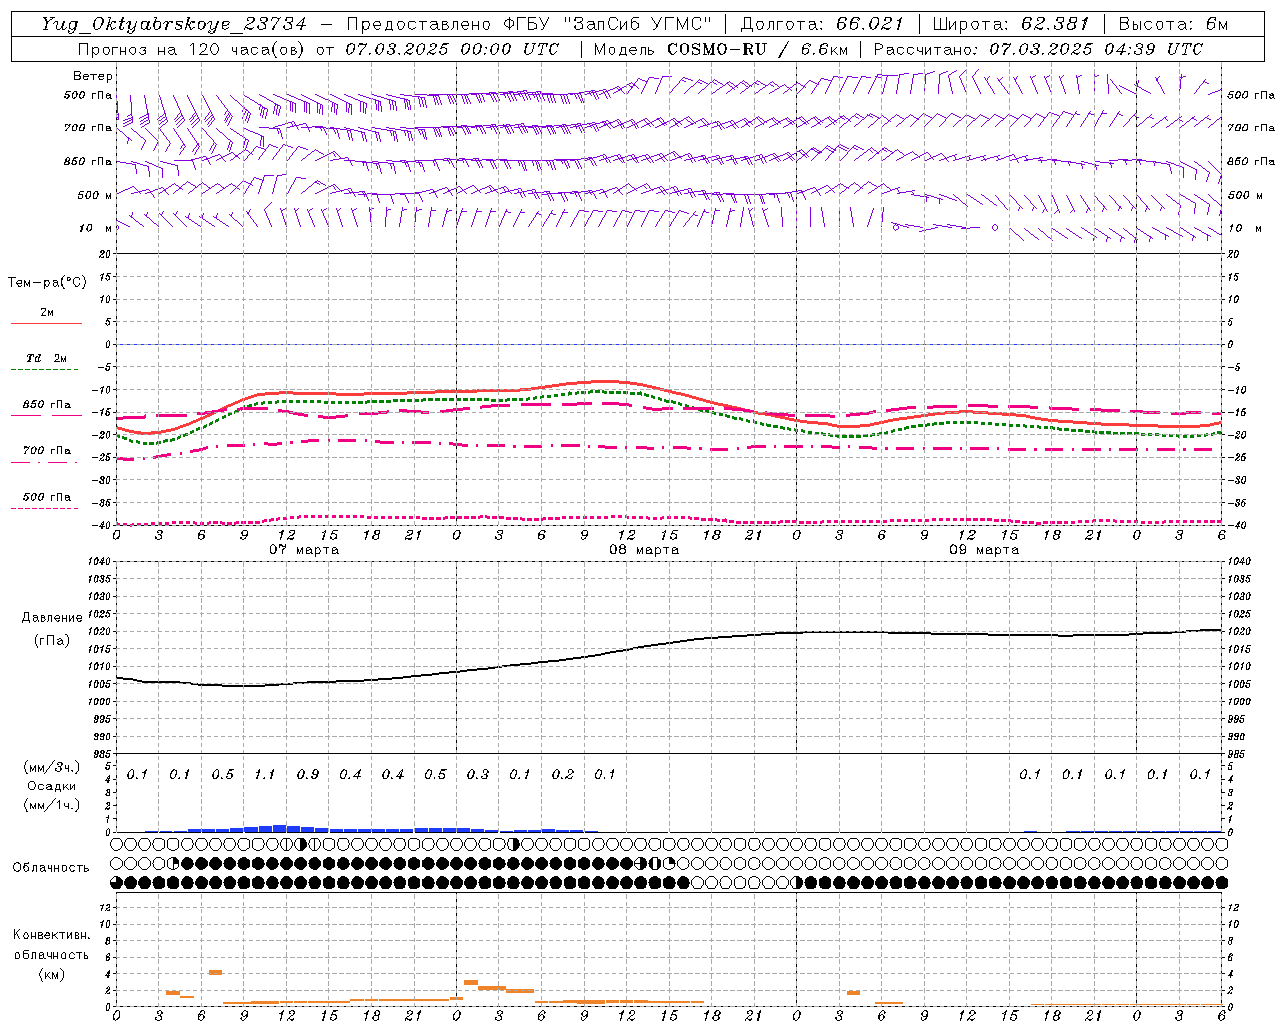Click the orange convective bar near 3 km
1280x1024 pixels.
coord(470,982)
